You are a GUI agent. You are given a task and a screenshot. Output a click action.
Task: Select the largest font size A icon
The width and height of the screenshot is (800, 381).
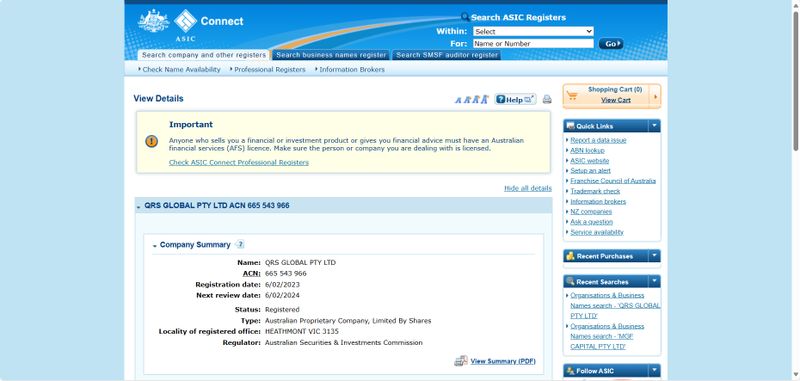coord(484,99)
